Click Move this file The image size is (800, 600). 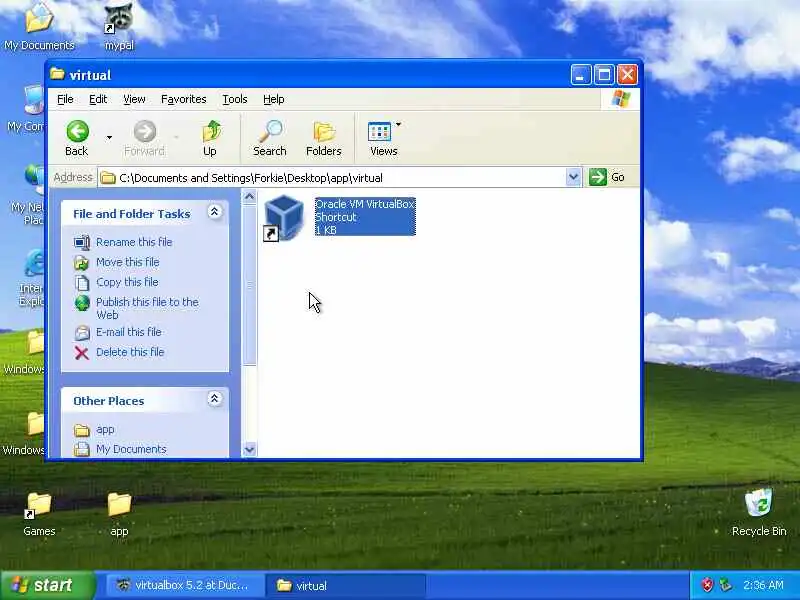click(x=128, y=262)
